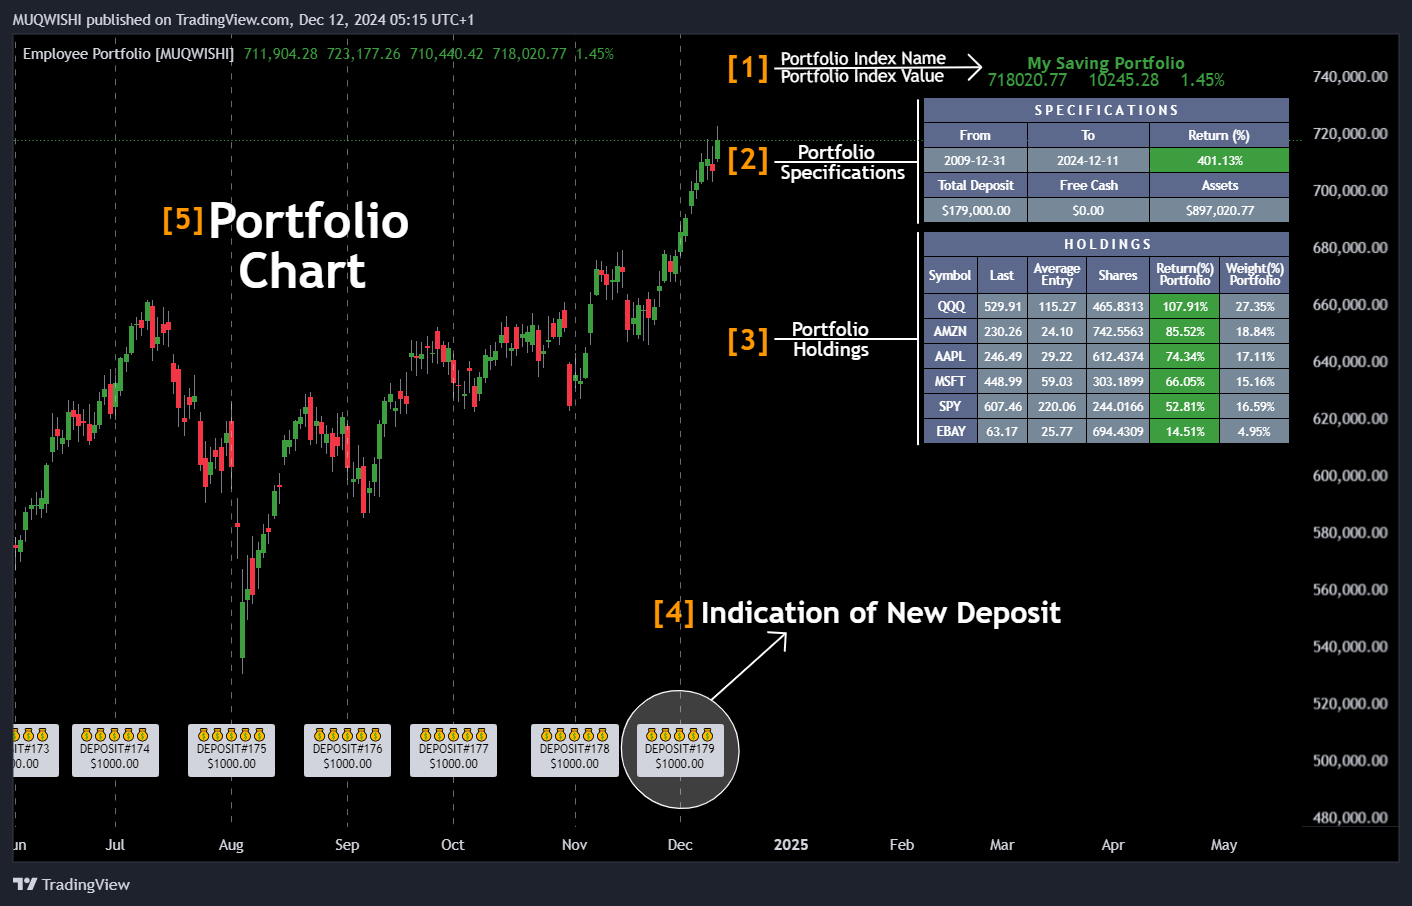Screen dimensions: 1412x906
Task: Click the Dec label on time axis
Action: click(680, 845)
